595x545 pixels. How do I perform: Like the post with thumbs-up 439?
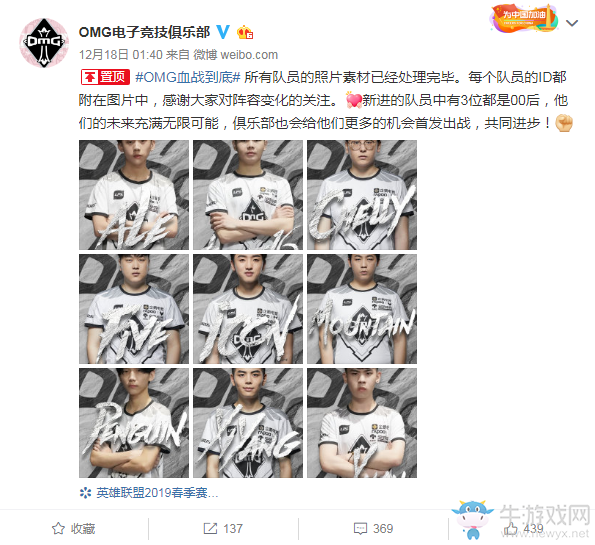click(523, 528)
